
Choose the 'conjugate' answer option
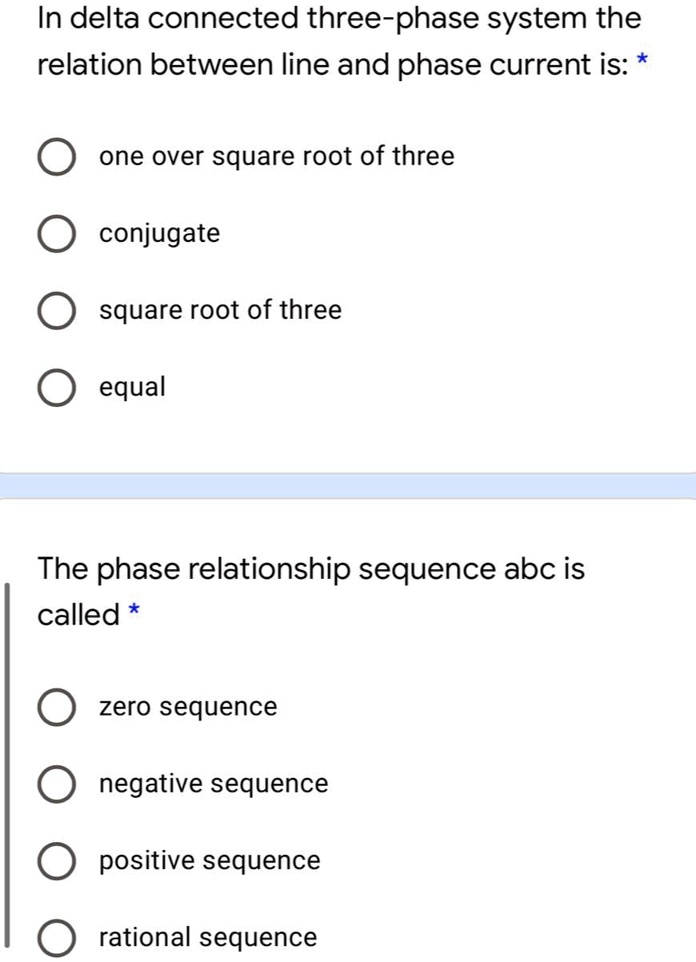coord(57,234)
